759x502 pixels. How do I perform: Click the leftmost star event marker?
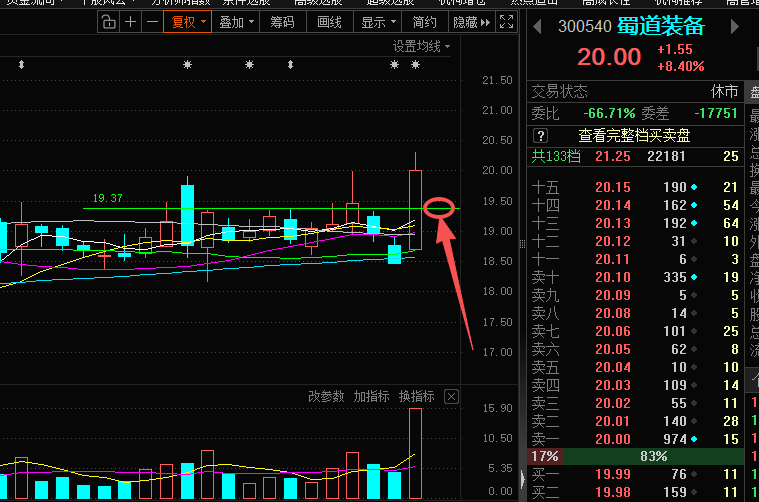click(x=187, y=64)
